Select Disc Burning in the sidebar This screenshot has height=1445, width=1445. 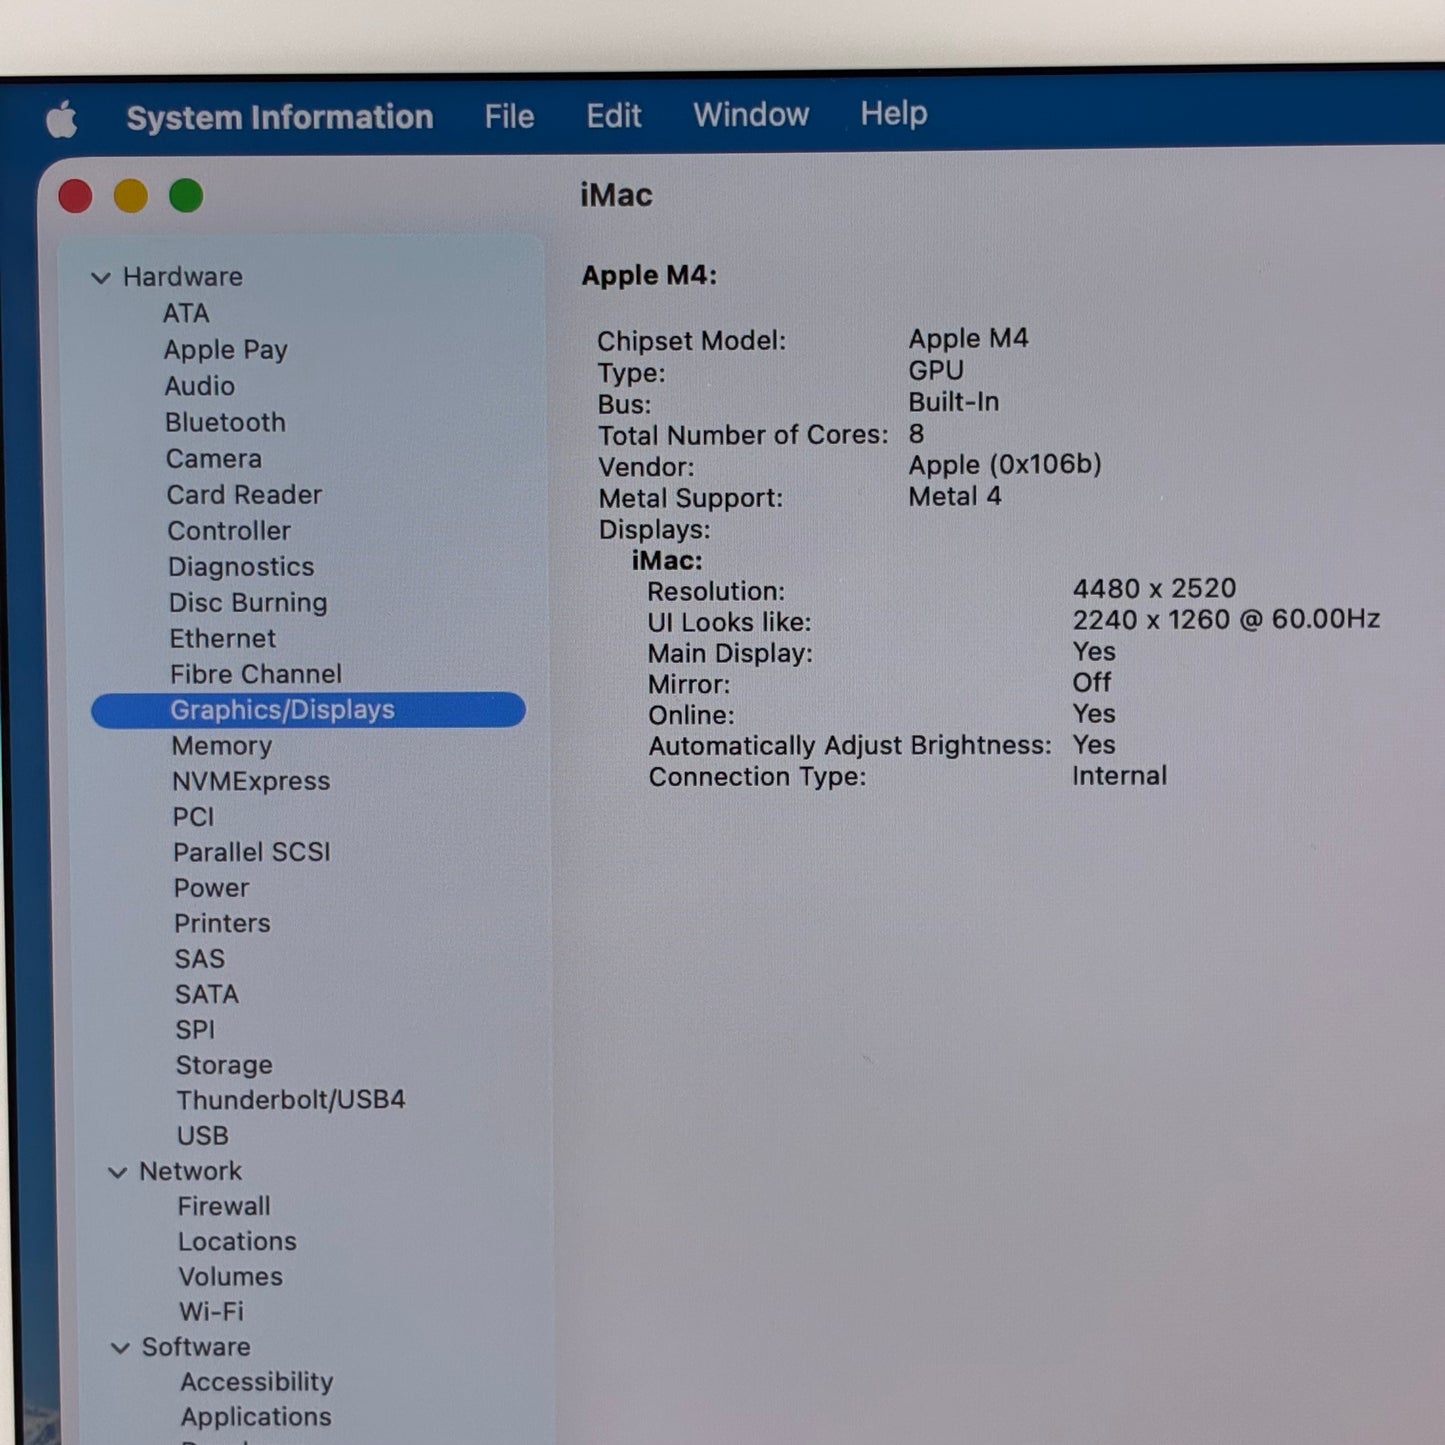[x=248, y=603]
